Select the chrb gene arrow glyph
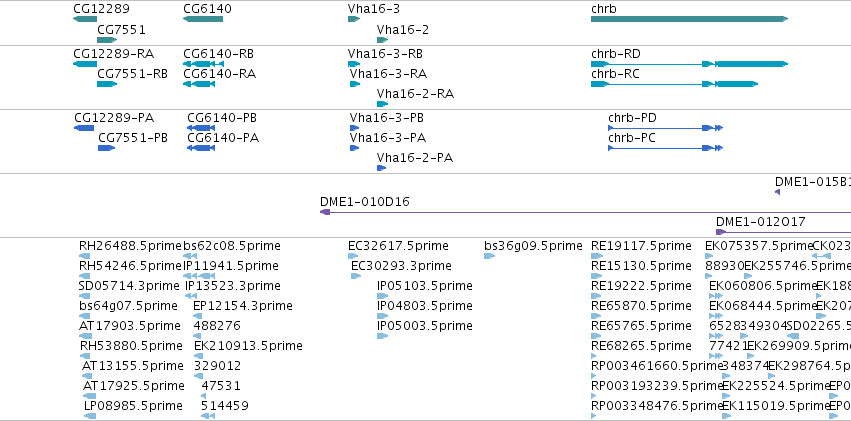 click(689, 19)
